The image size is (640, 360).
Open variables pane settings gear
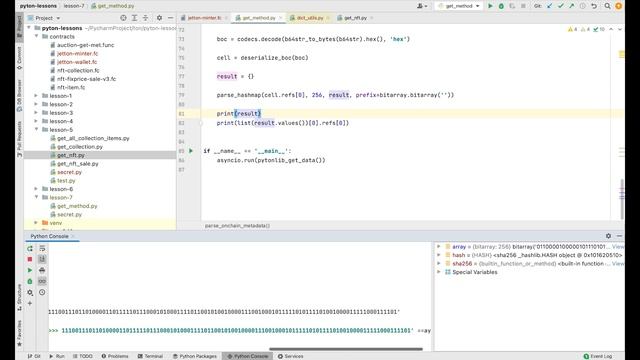pyautogui.click(x=608, y=236)
